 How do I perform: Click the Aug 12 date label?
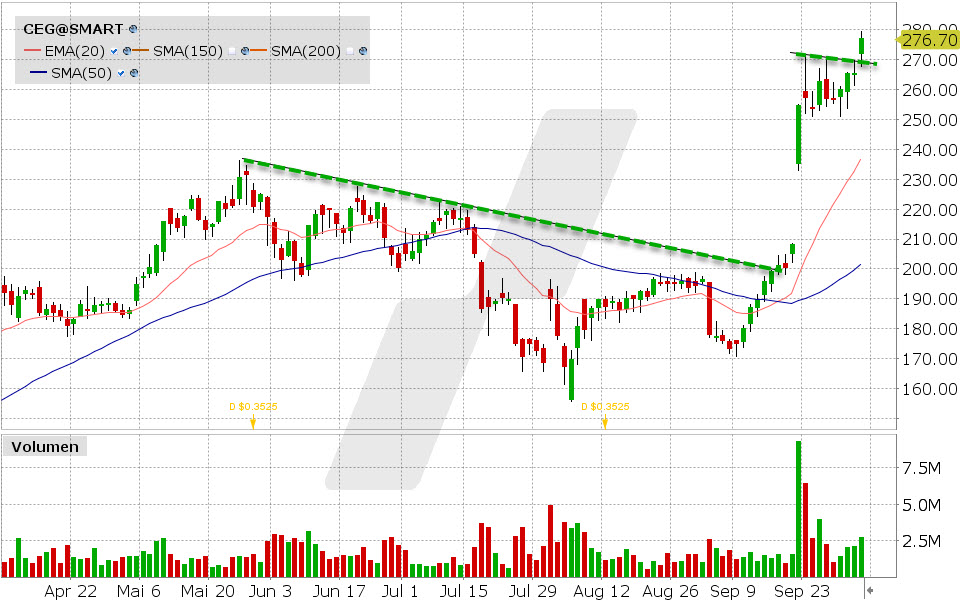[x=601, y=591]
